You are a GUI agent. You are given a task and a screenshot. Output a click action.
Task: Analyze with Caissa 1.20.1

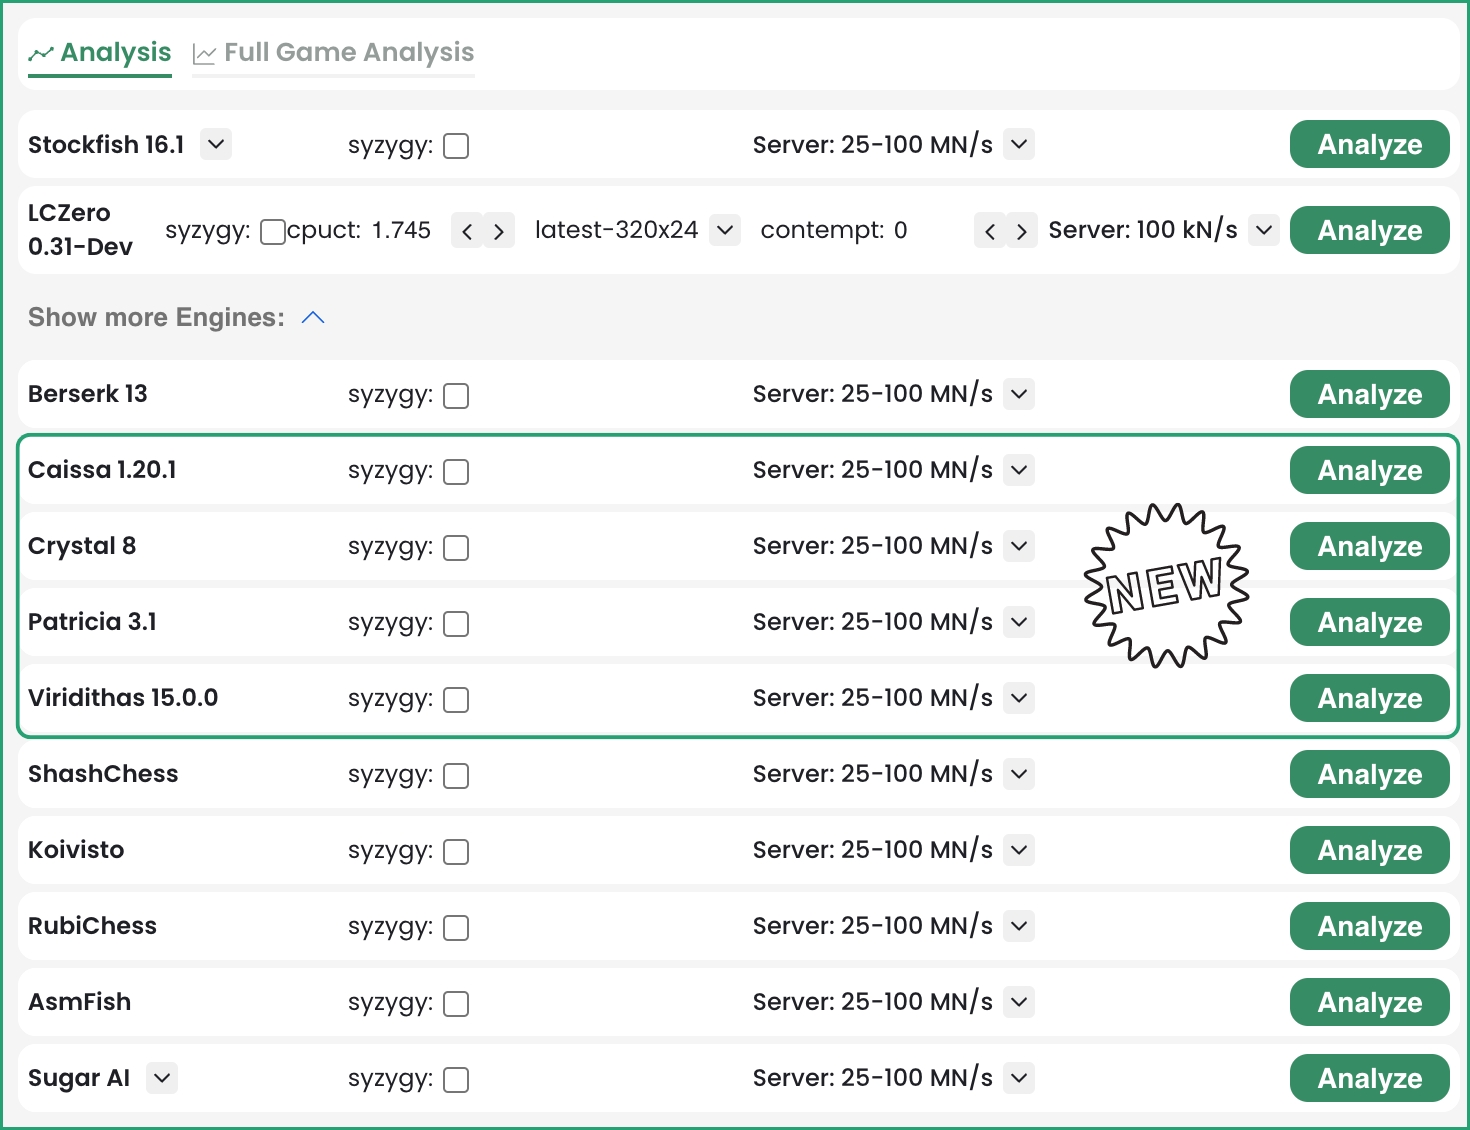click(x=1369, y=470)
